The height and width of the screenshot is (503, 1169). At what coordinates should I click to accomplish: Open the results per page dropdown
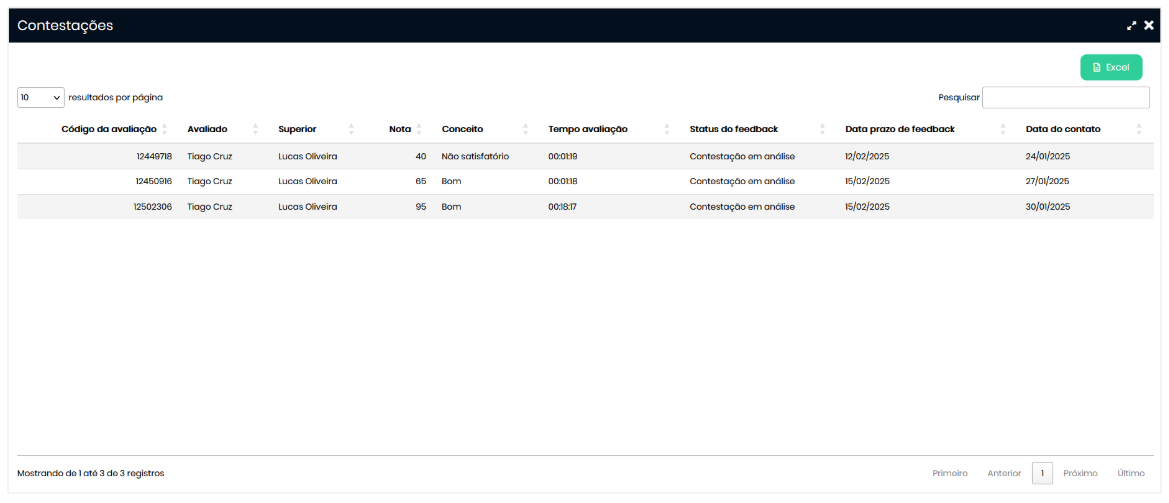coord(40,97)
